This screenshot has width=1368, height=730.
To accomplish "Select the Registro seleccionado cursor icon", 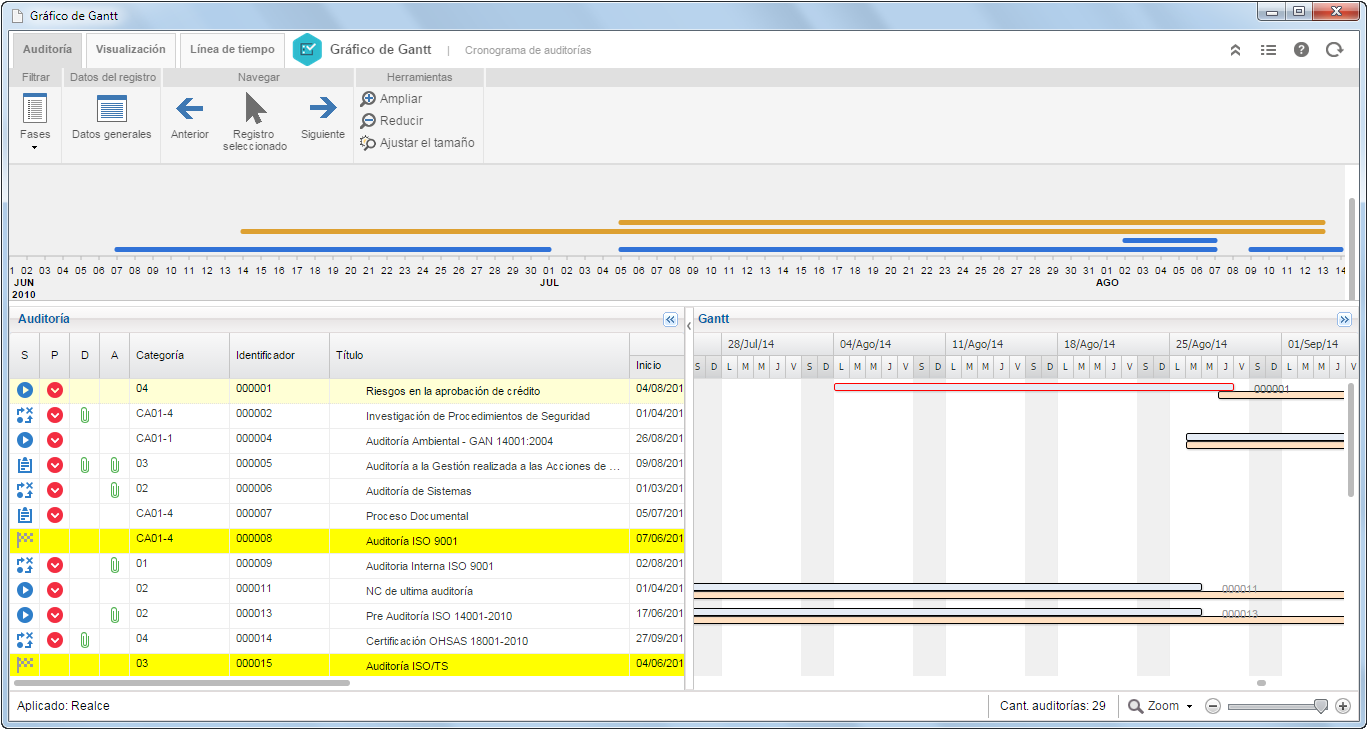I will (x=255, y=108).
